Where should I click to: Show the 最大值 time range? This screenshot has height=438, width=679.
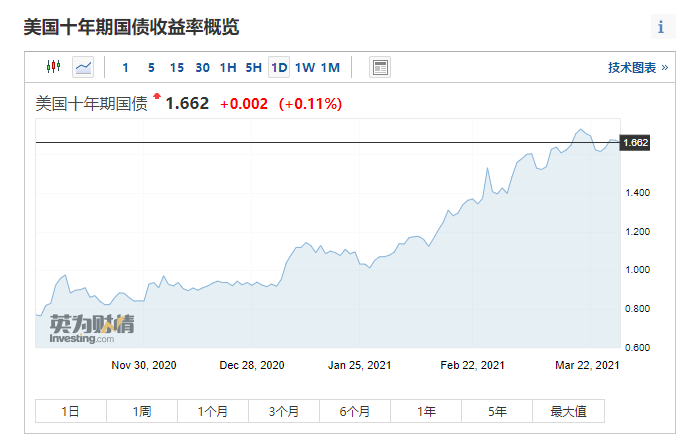[x=569, y=411]
